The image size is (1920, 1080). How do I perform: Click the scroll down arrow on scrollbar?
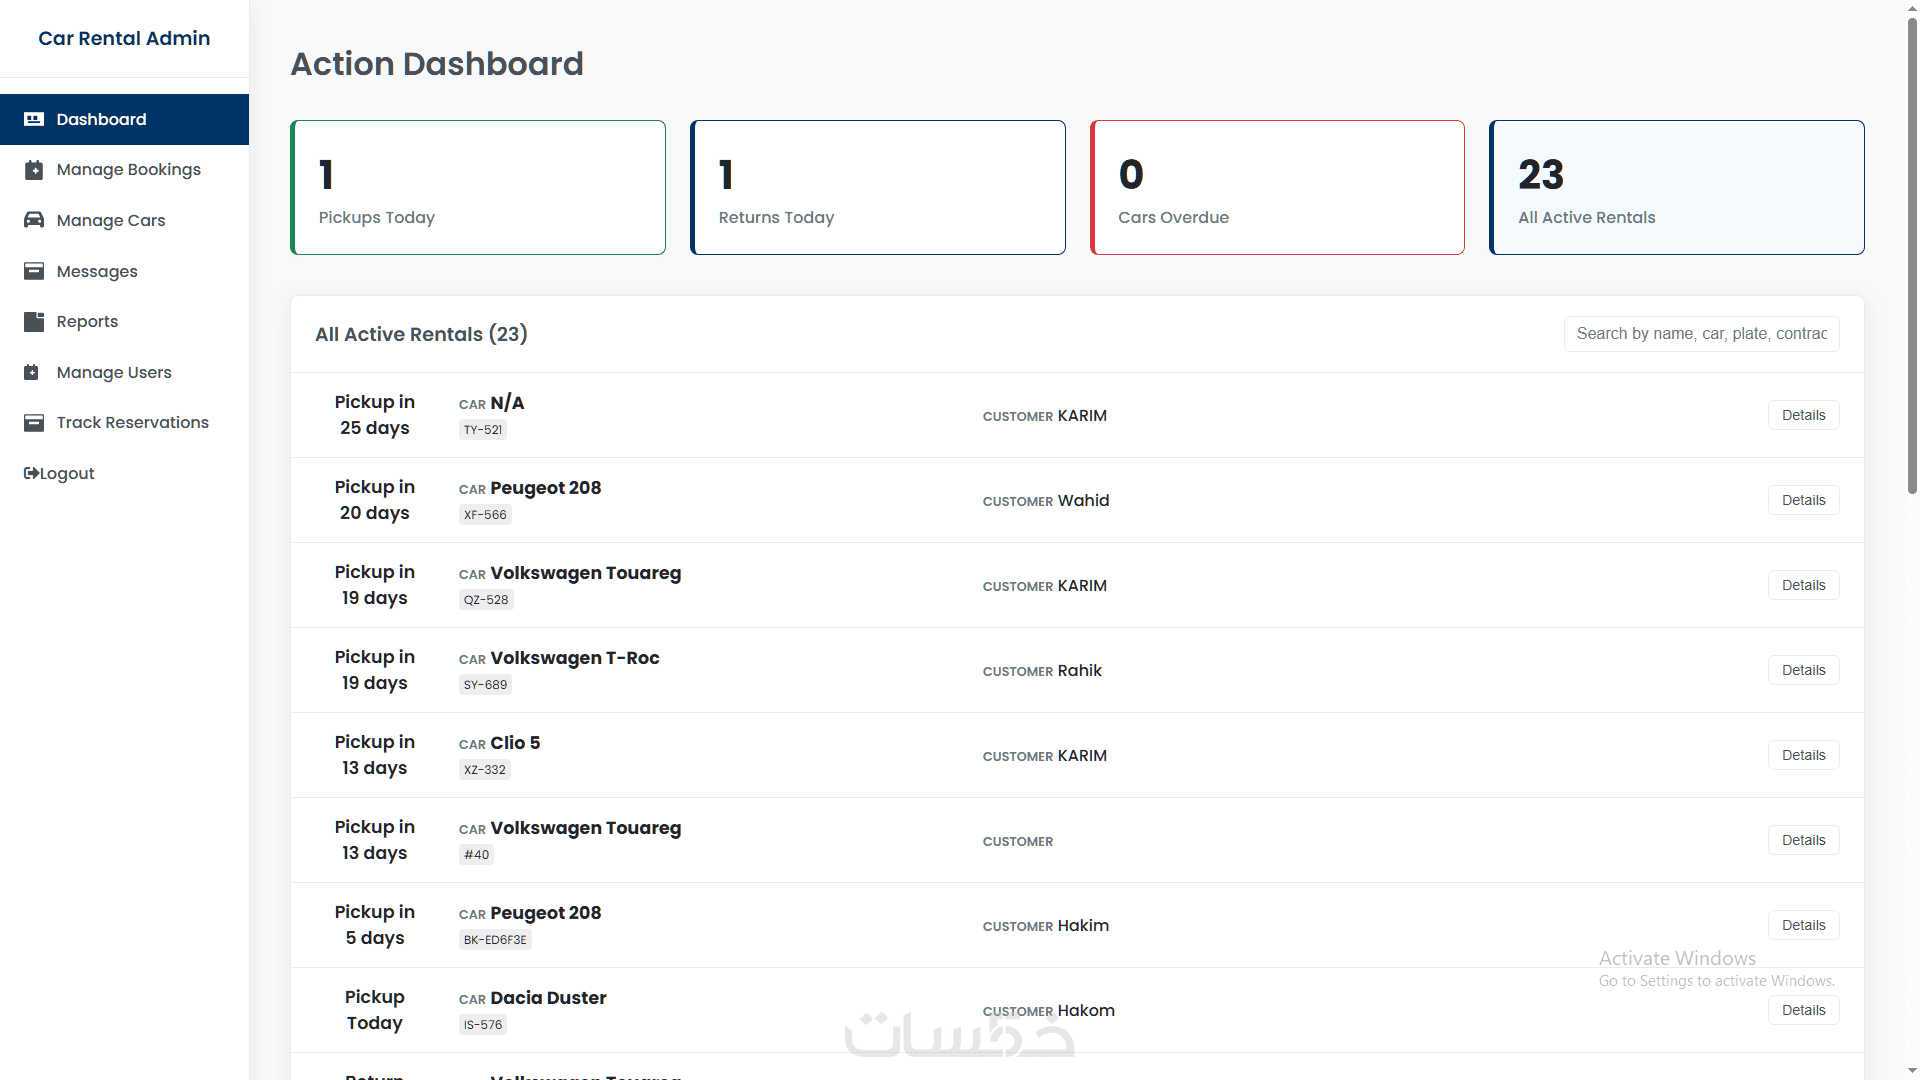tap(1912, 1071)
